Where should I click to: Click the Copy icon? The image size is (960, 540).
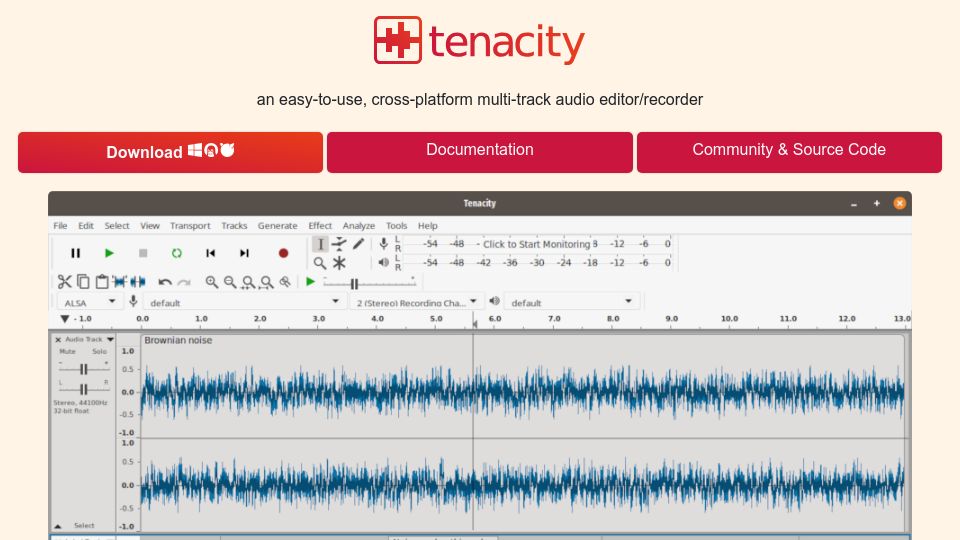coord(83,282)
